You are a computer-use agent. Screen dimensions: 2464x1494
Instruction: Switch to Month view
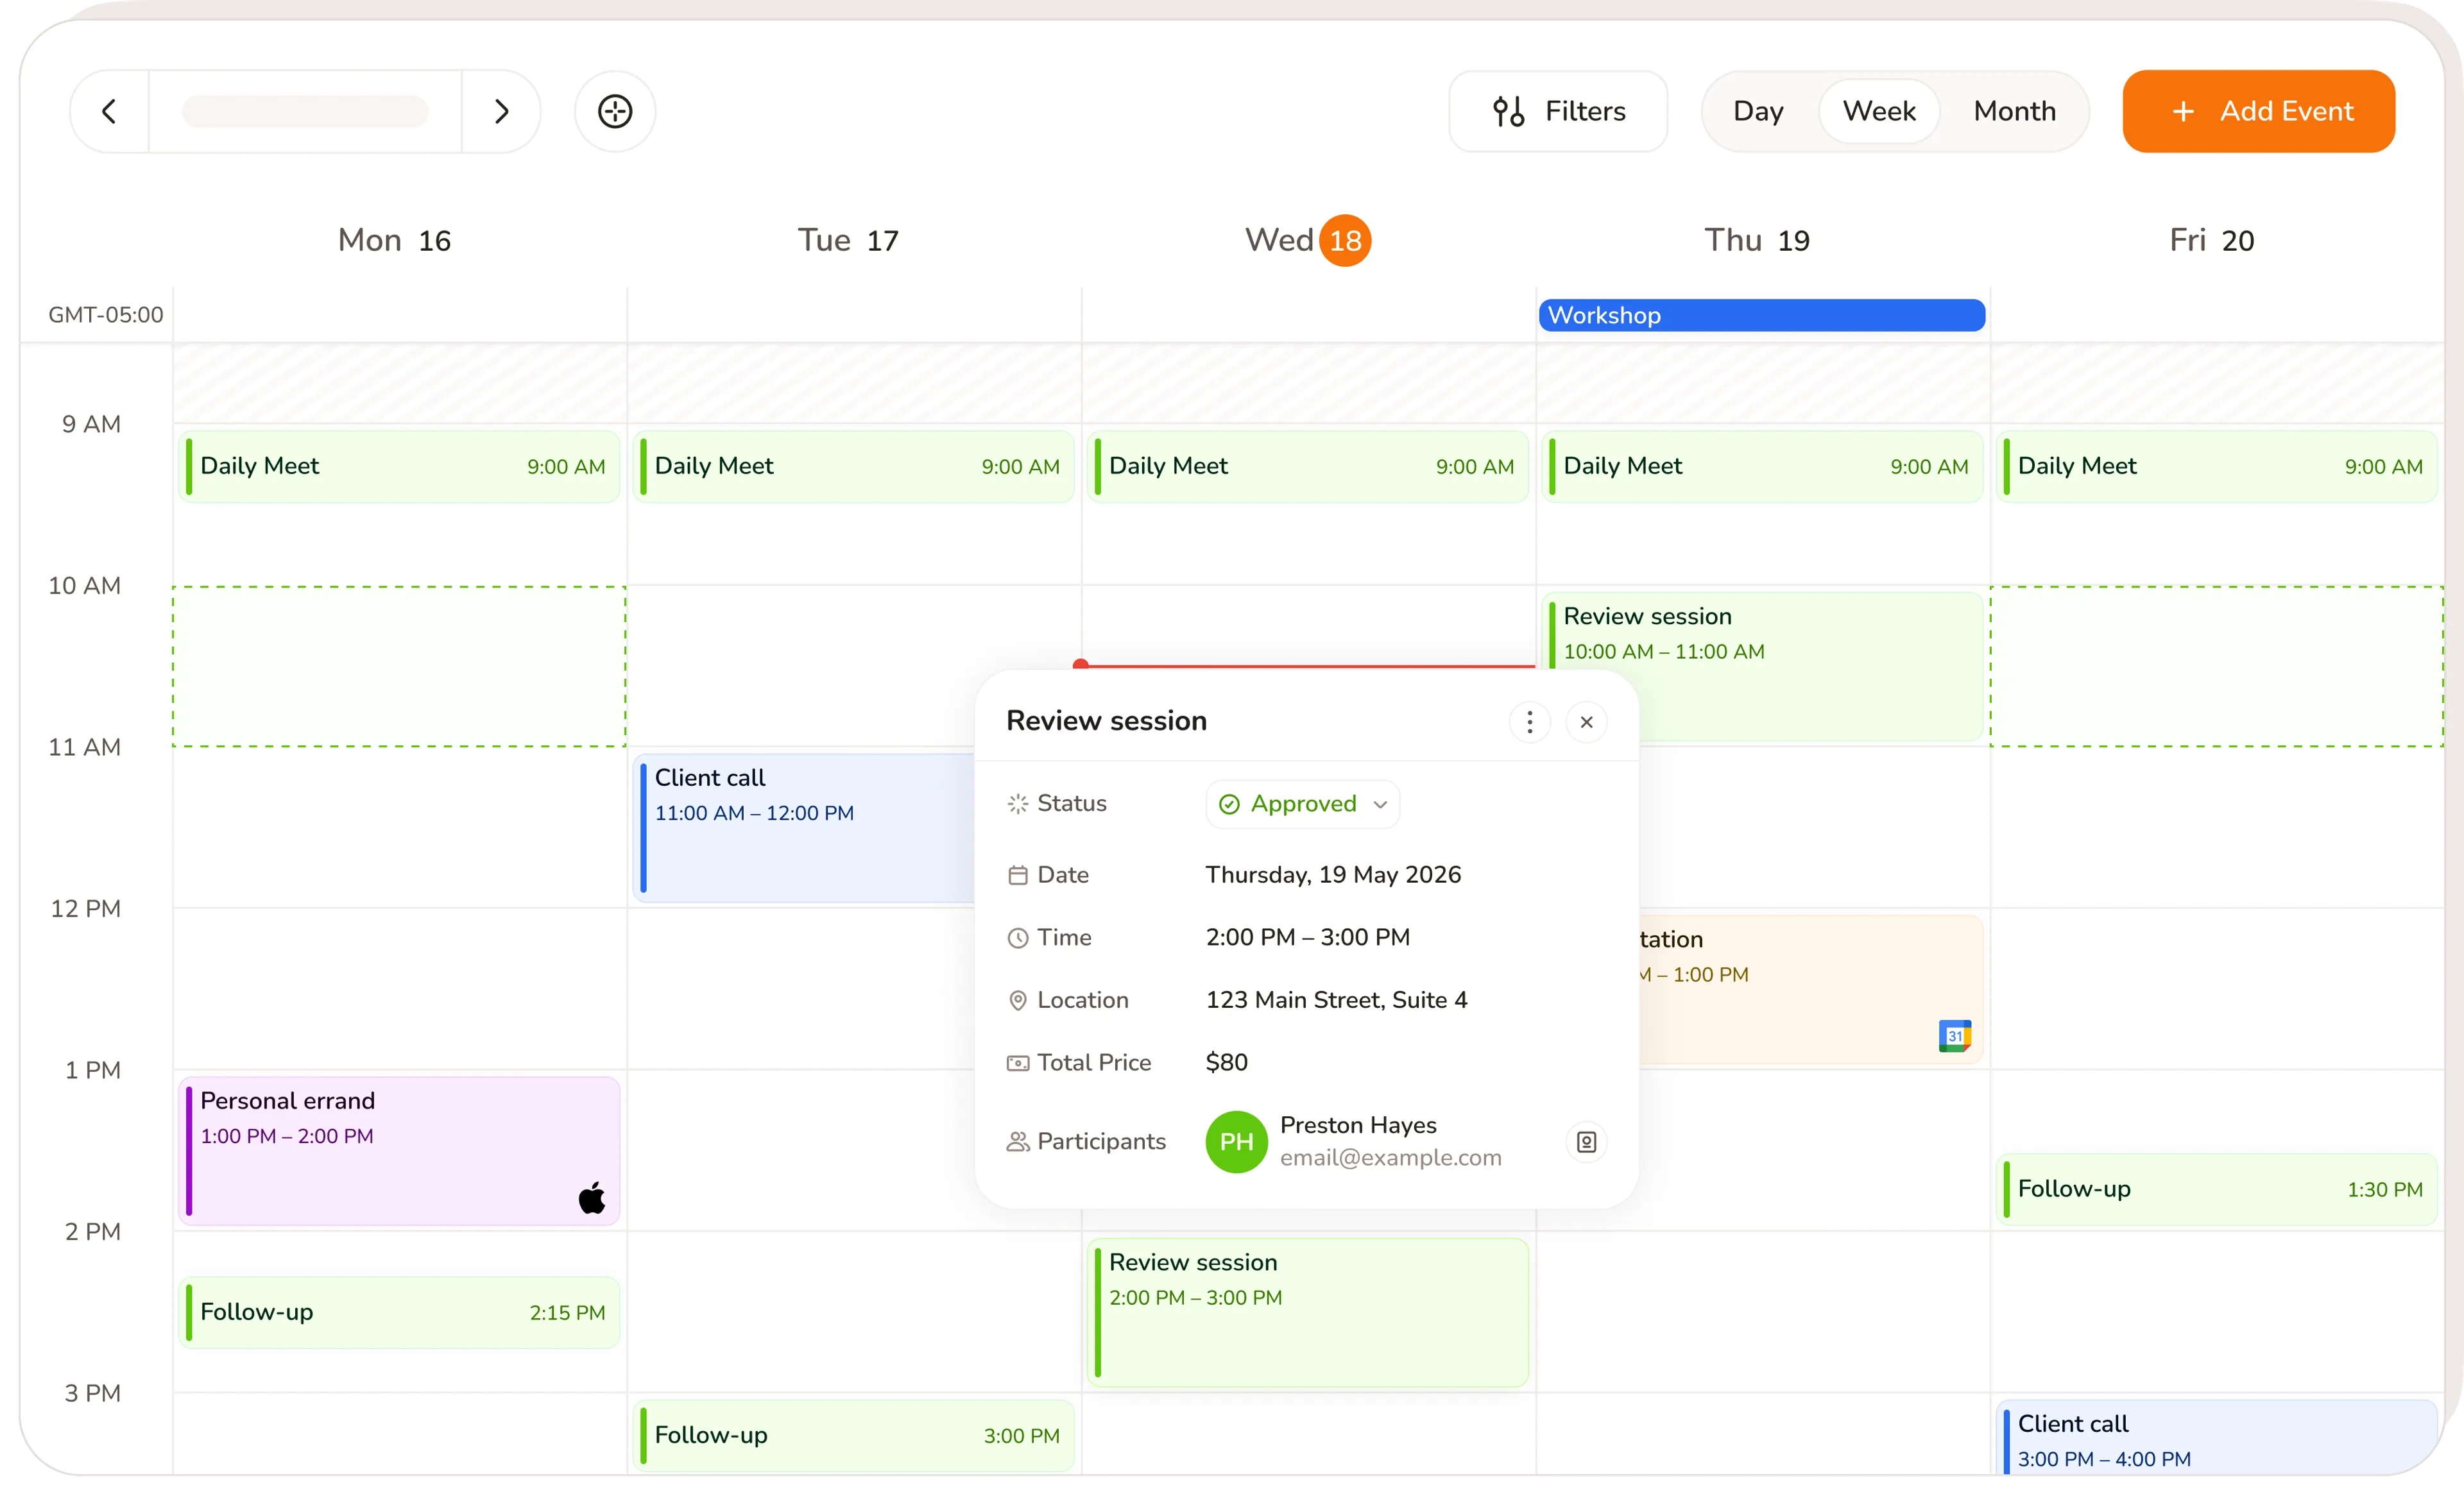(x=2014, y=111)
